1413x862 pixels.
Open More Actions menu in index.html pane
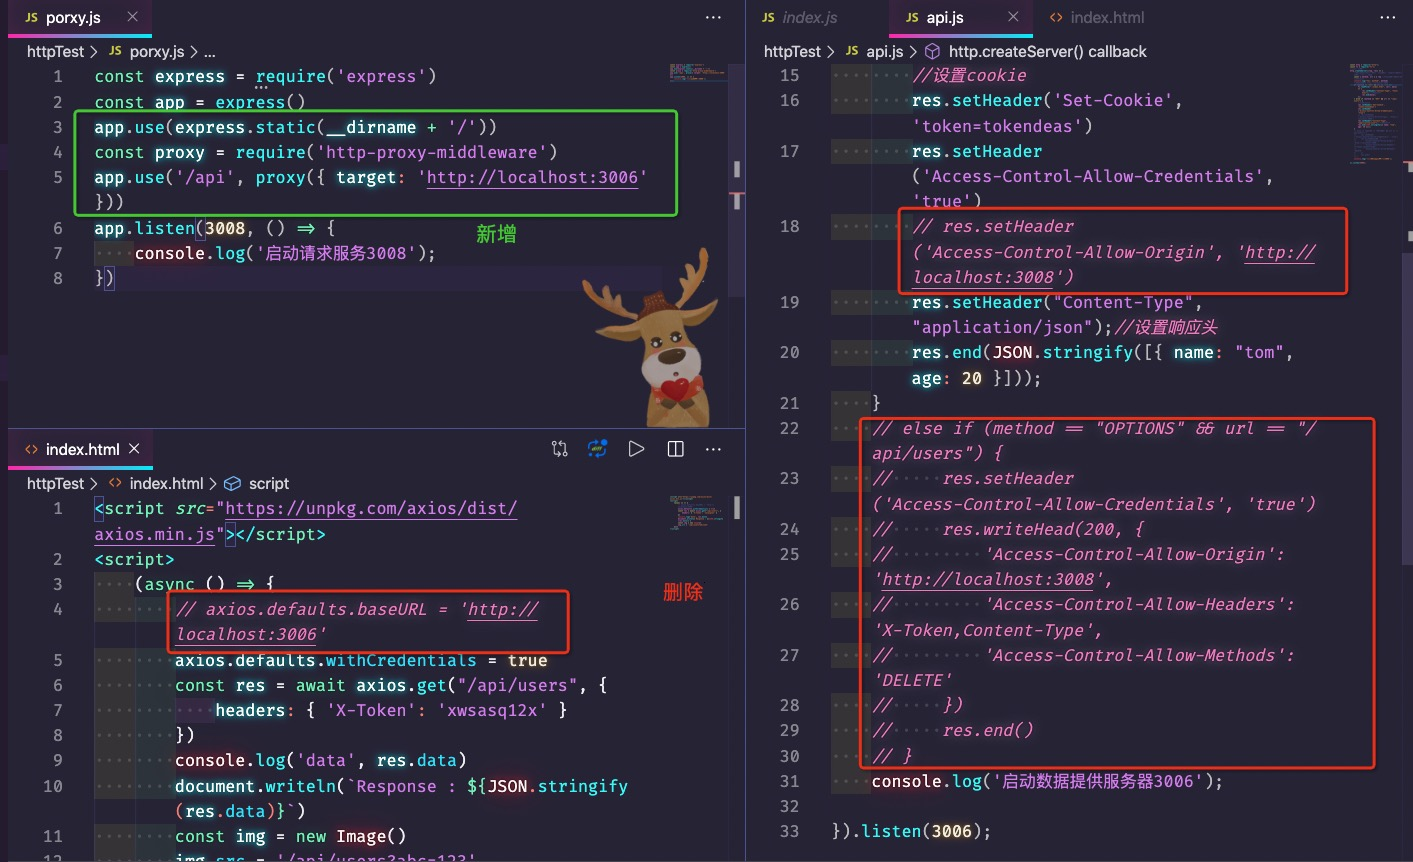pos(713,449)
